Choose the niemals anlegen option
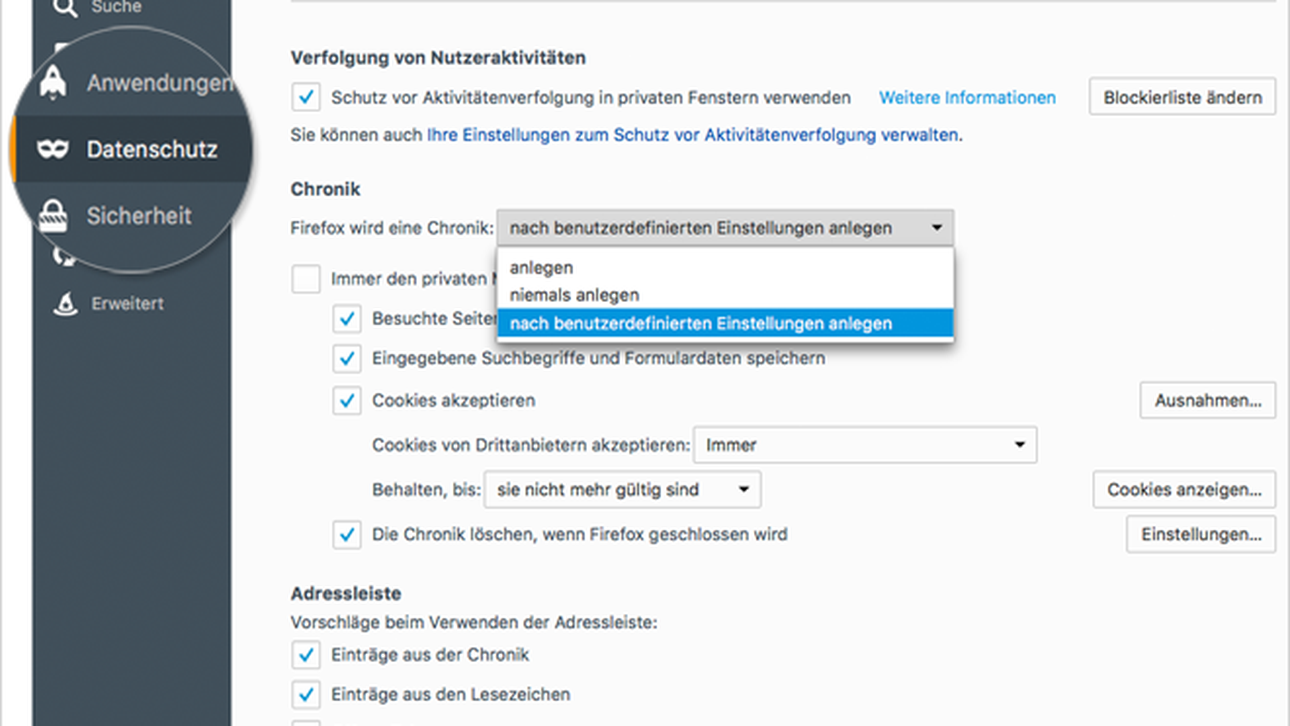The width and height of the screenshot is (1290, 726). (x=574, y=295)
